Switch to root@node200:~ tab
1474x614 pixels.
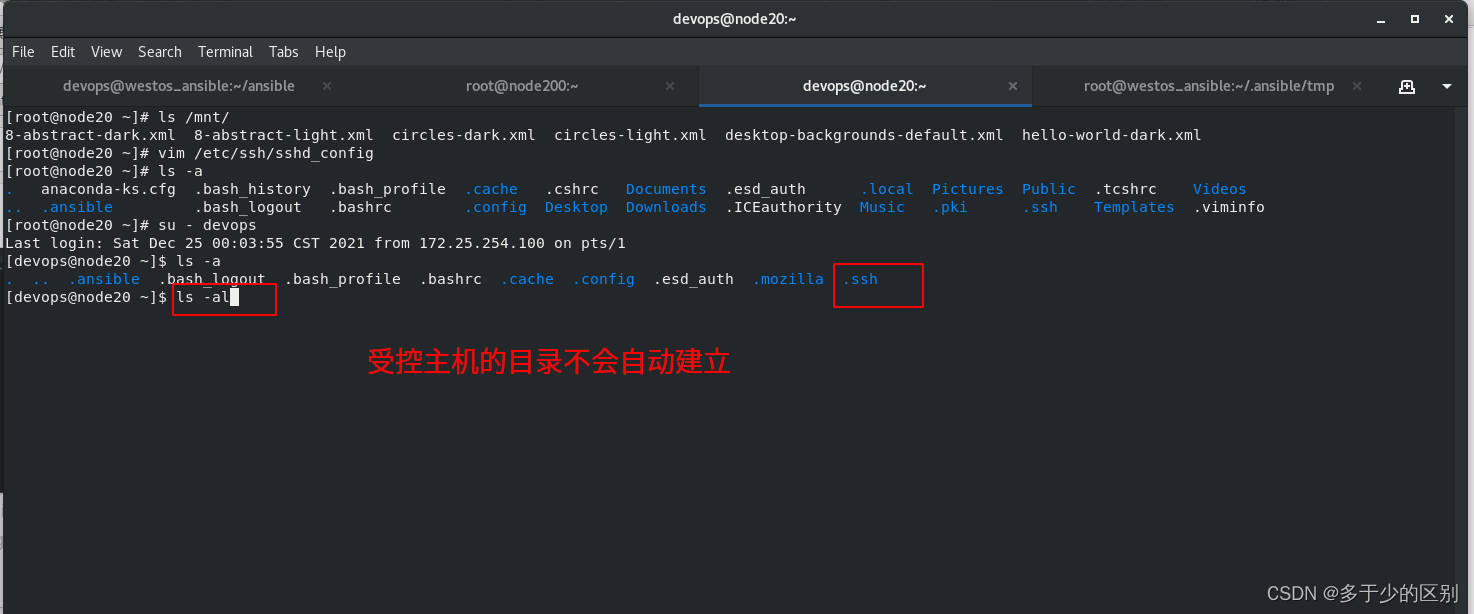tap(522, 86)
